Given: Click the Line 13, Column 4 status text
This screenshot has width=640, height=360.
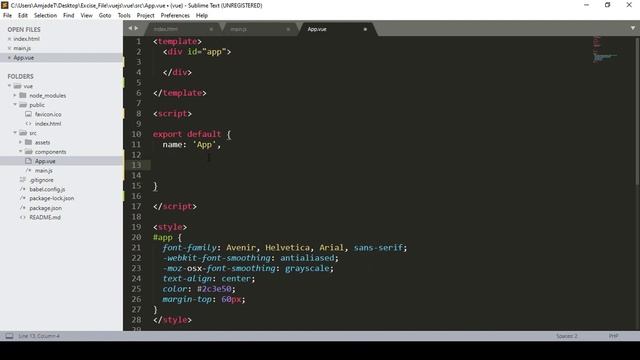Looking at the screenshot, I should (x=39, y=336).
